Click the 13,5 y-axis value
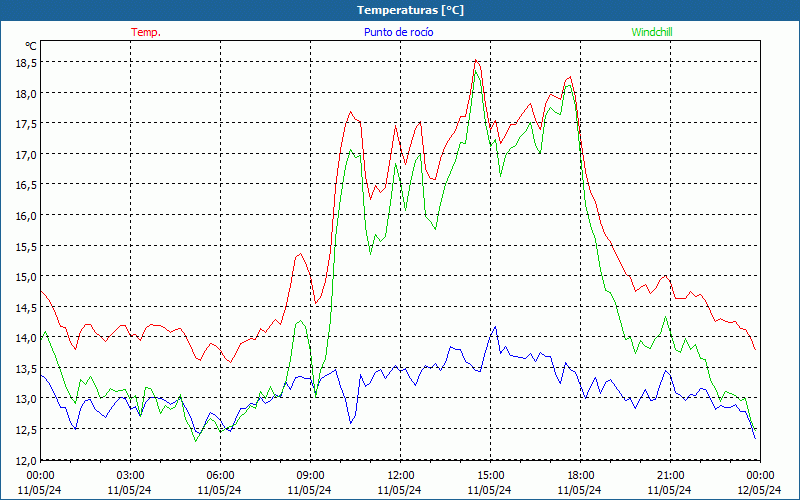The image size is (800, 500). [28, 368]
